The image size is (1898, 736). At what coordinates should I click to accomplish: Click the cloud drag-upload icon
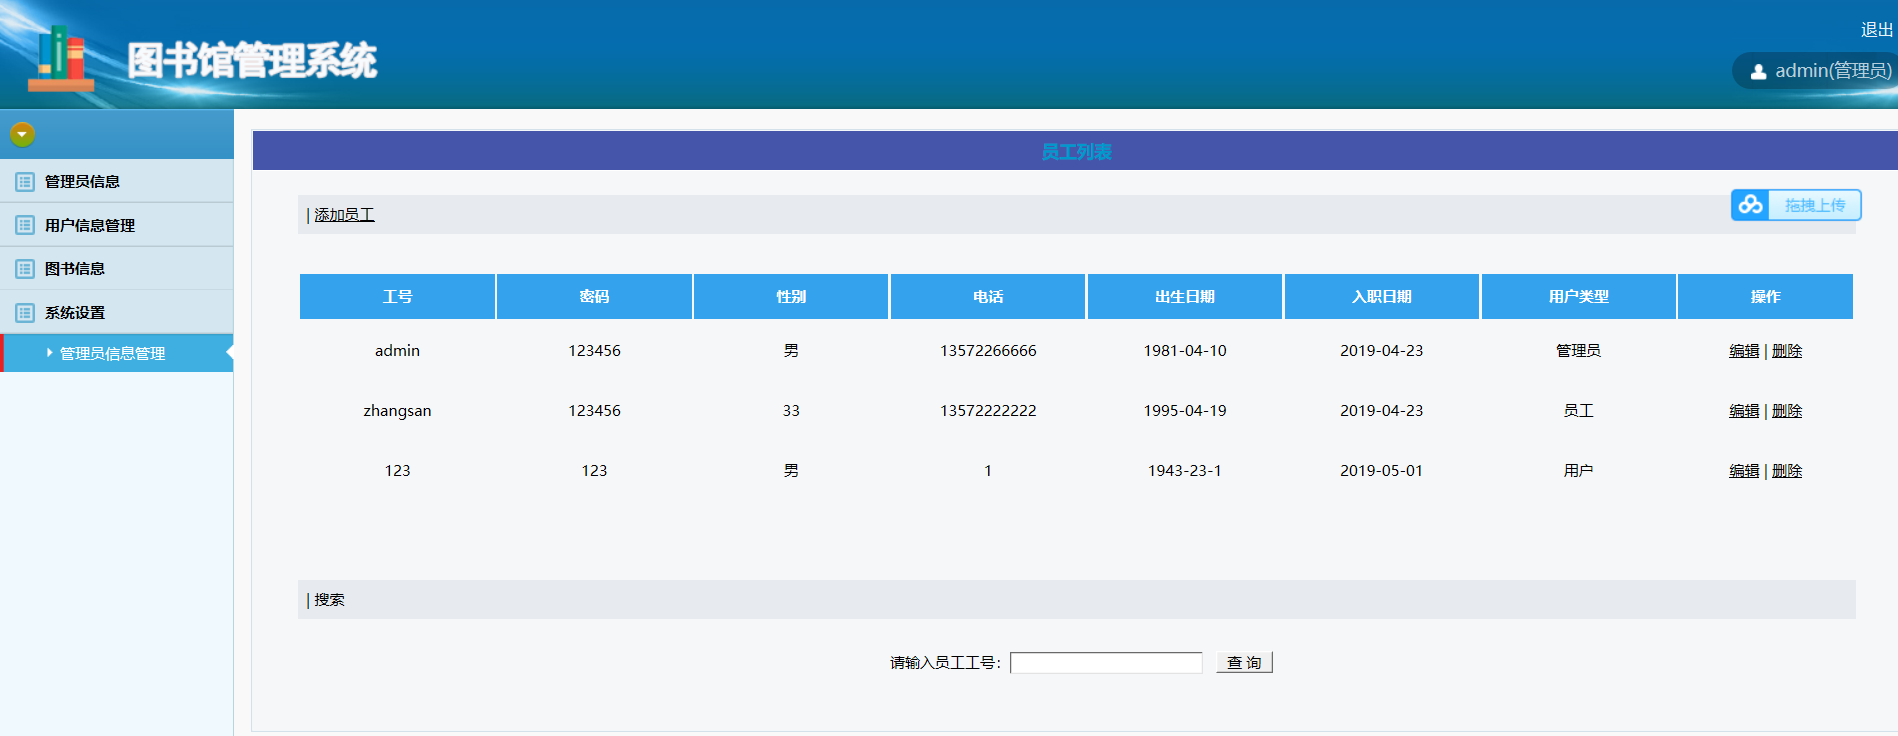tap(1750, 205)
